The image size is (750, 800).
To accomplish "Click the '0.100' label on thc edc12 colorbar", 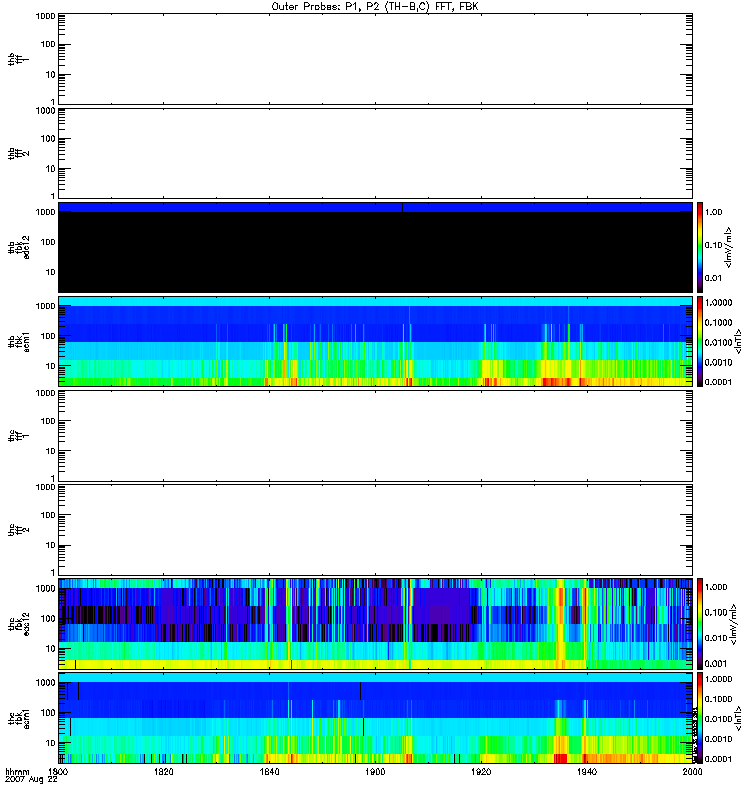I will pyautogui.click(x=716, y=613).
